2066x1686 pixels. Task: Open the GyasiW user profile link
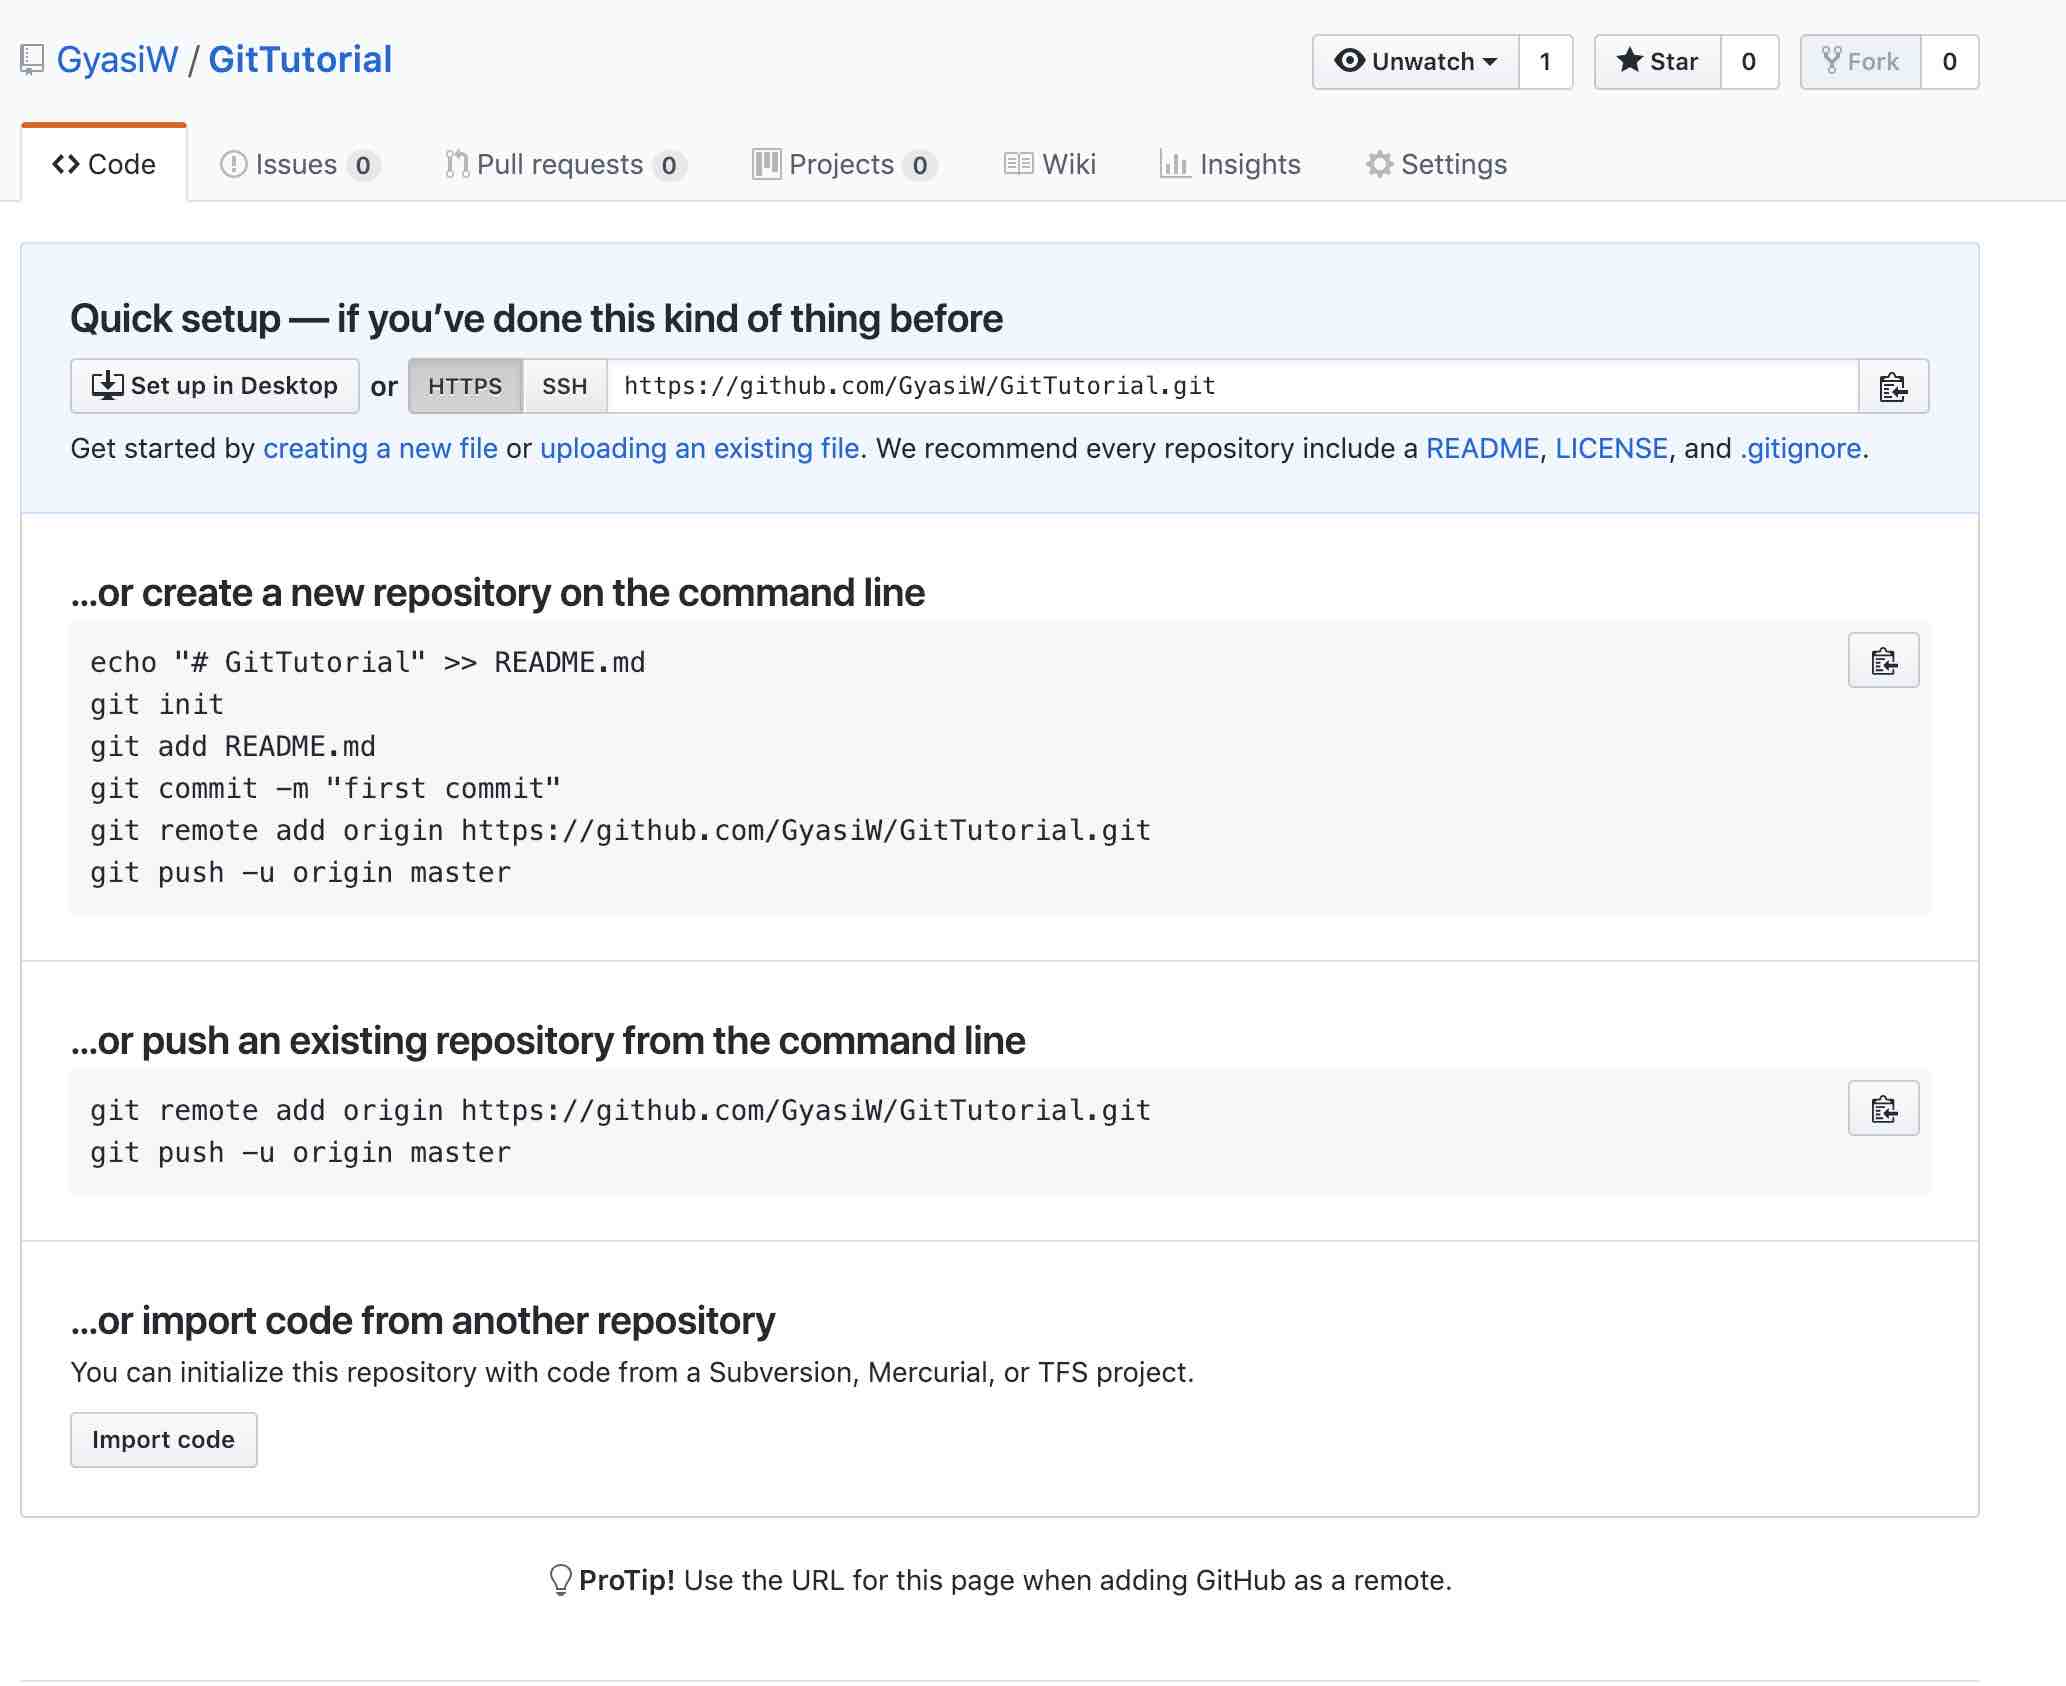(117, 60)
